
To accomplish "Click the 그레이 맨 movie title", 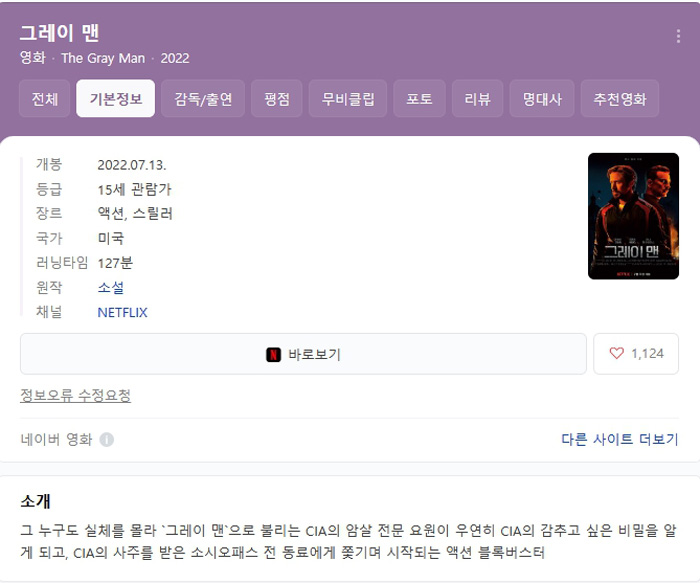I will tap(59, 33).
